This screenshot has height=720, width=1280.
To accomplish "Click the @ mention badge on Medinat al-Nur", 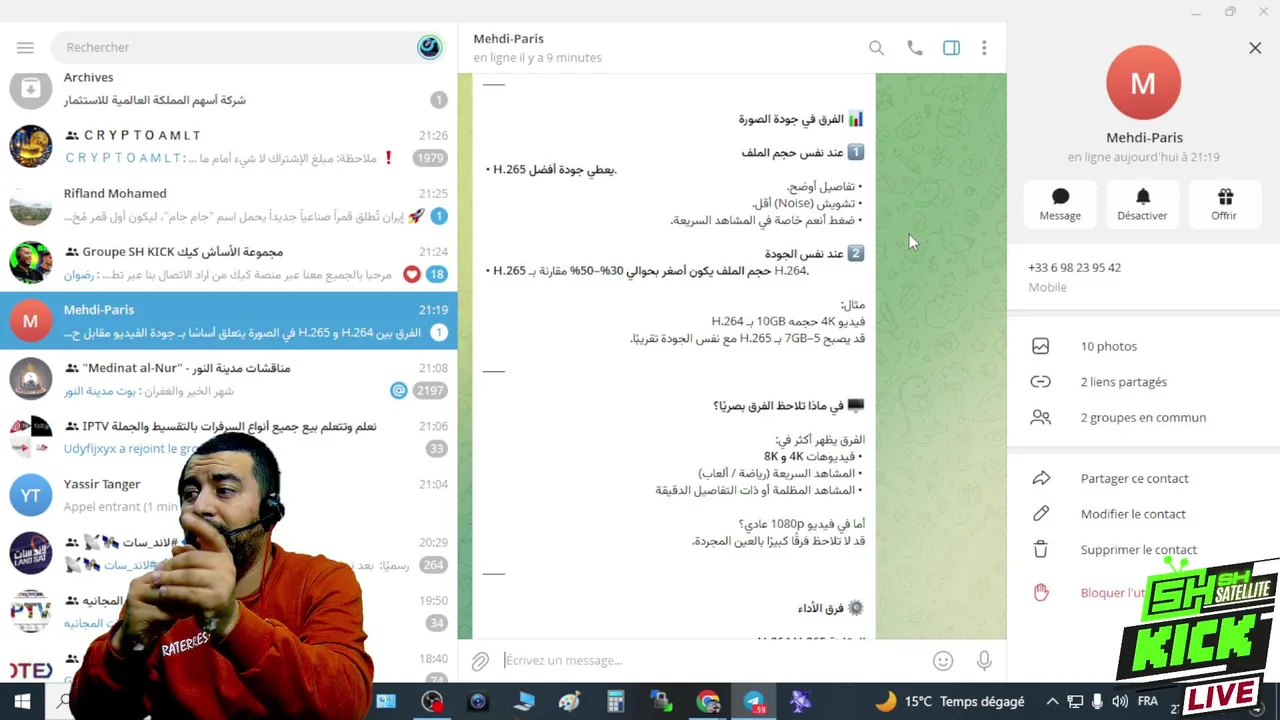I will pos(399,391).
